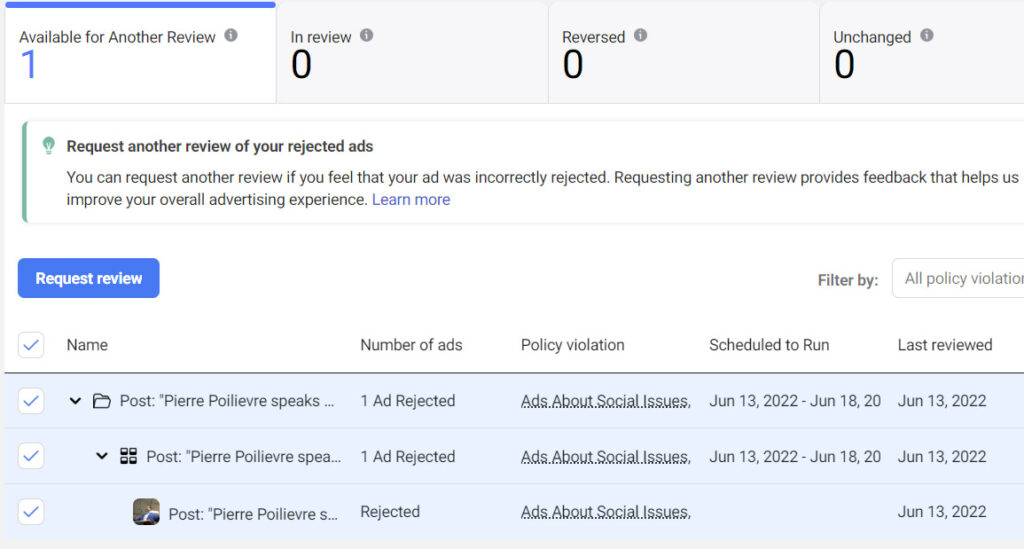The image size is (1024, 549).
Task: Open the Pierre Poilievre ad thumbnail
Action: click(146, 512)
